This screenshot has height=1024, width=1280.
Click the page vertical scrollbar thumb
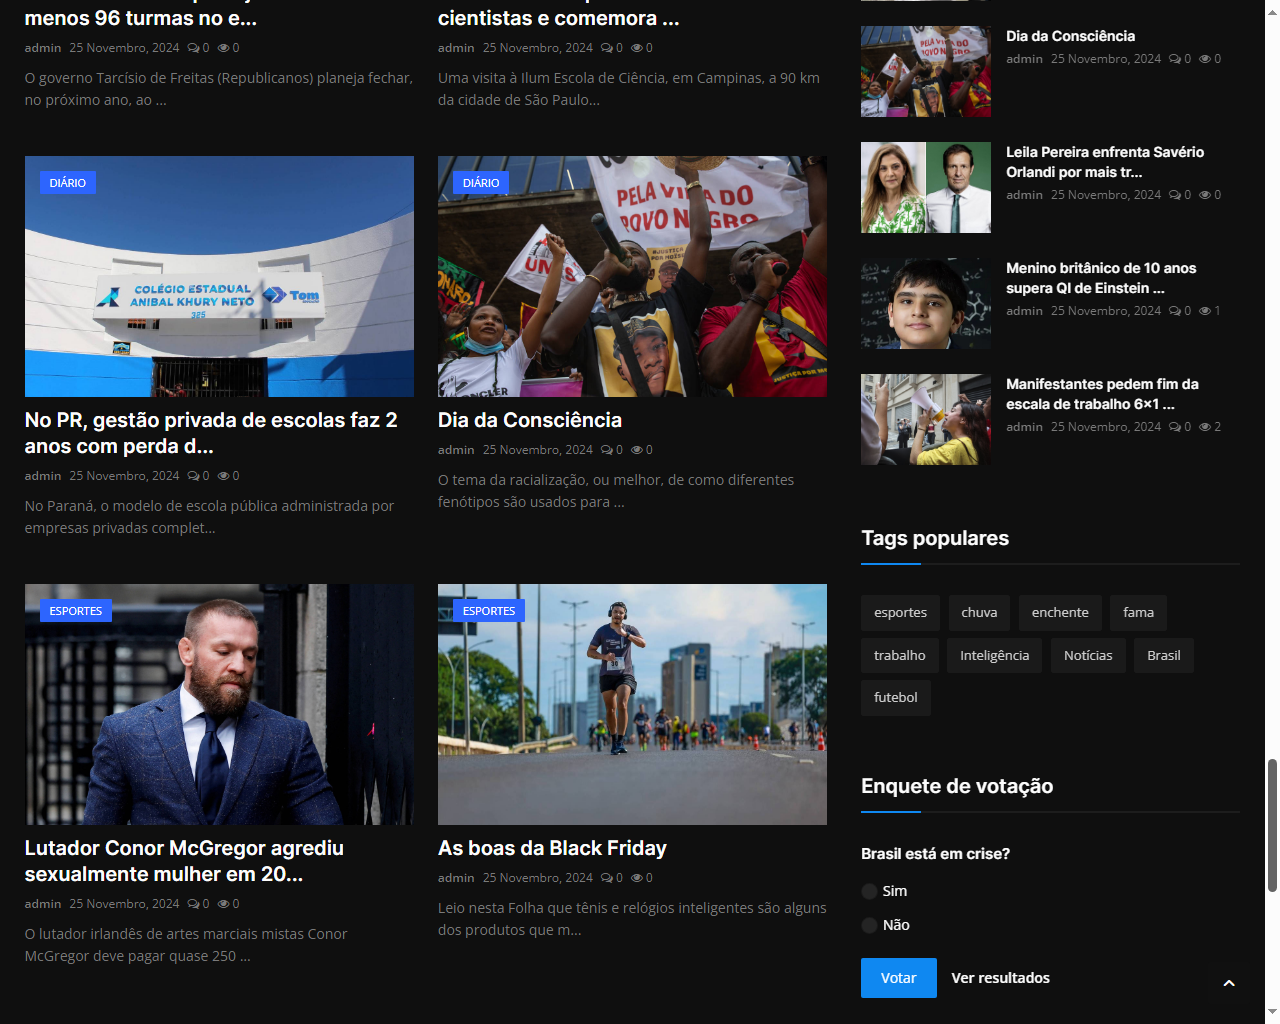(x=1272, y=825)
